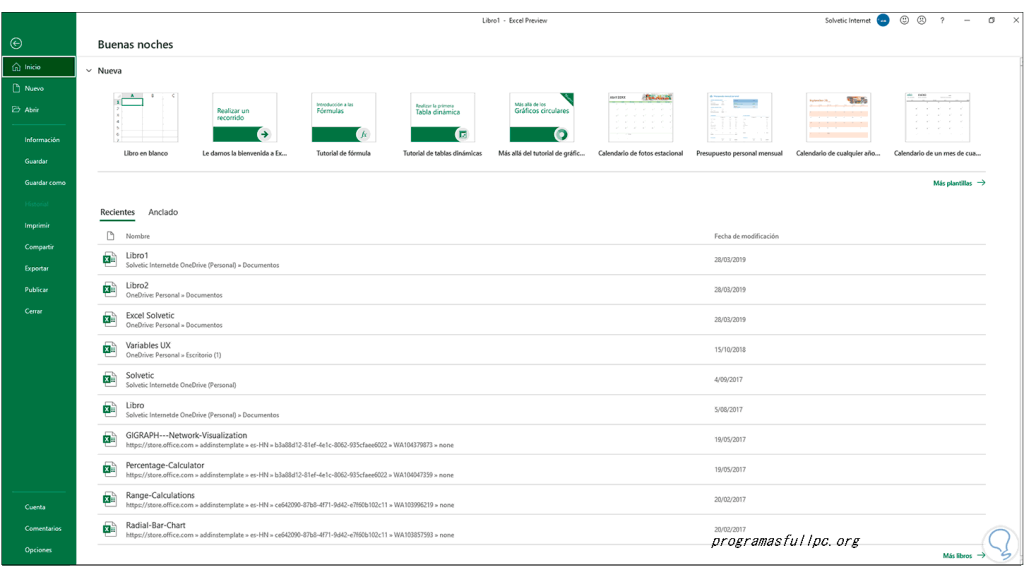The width and height of the screenshot is (1024, 577).
Task: Sort by the Nombre column header
Action: (x=138, y=236)
